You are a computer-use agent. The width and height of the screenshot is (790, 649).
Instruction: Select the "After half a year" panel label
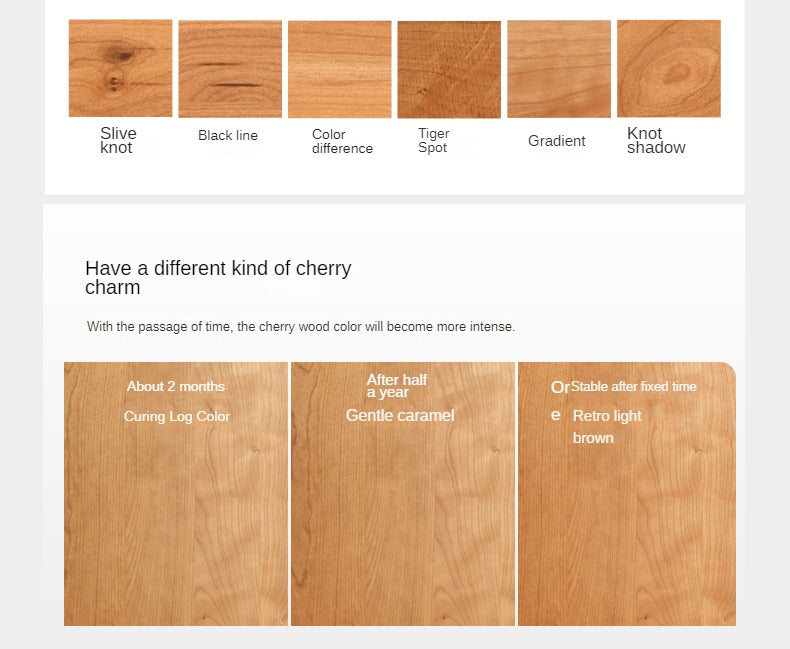[396, 386]
